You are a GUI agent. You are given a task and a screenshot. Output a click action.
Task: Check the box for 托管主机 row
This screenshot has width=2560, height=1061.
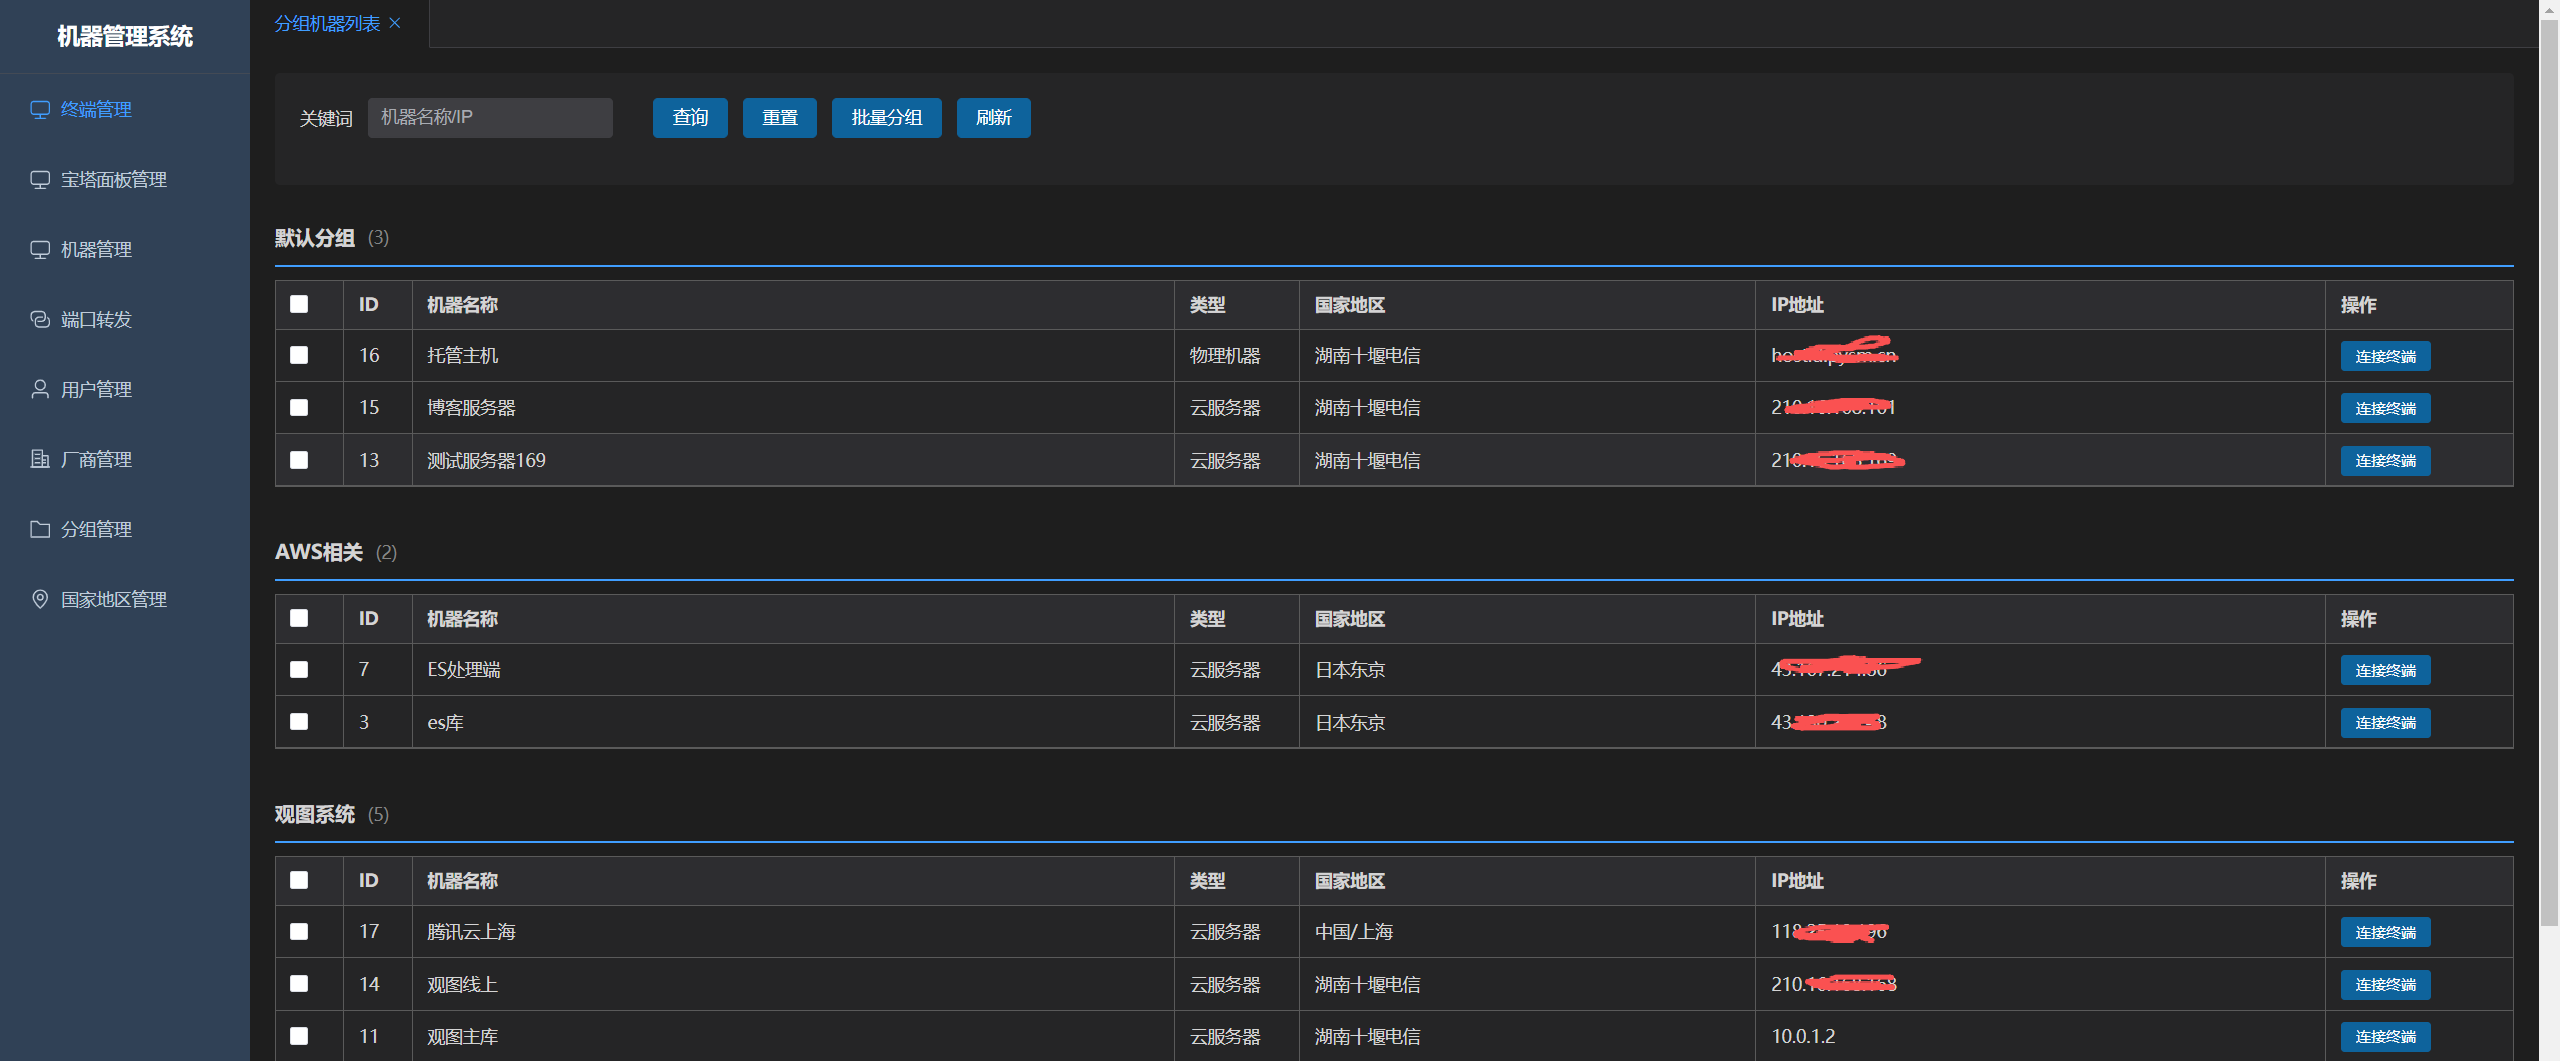pos(299,355)
